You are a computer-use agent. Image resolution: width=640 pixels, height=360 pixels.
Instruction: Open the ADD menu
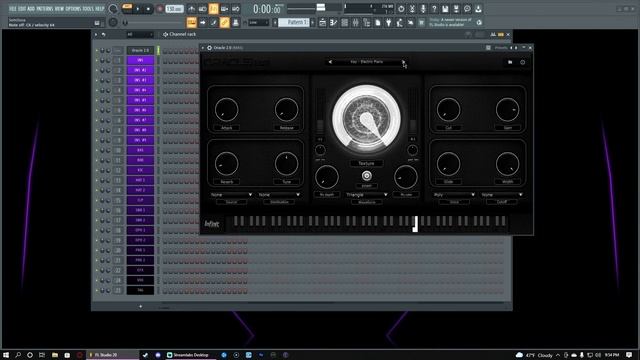click(31, 9)
